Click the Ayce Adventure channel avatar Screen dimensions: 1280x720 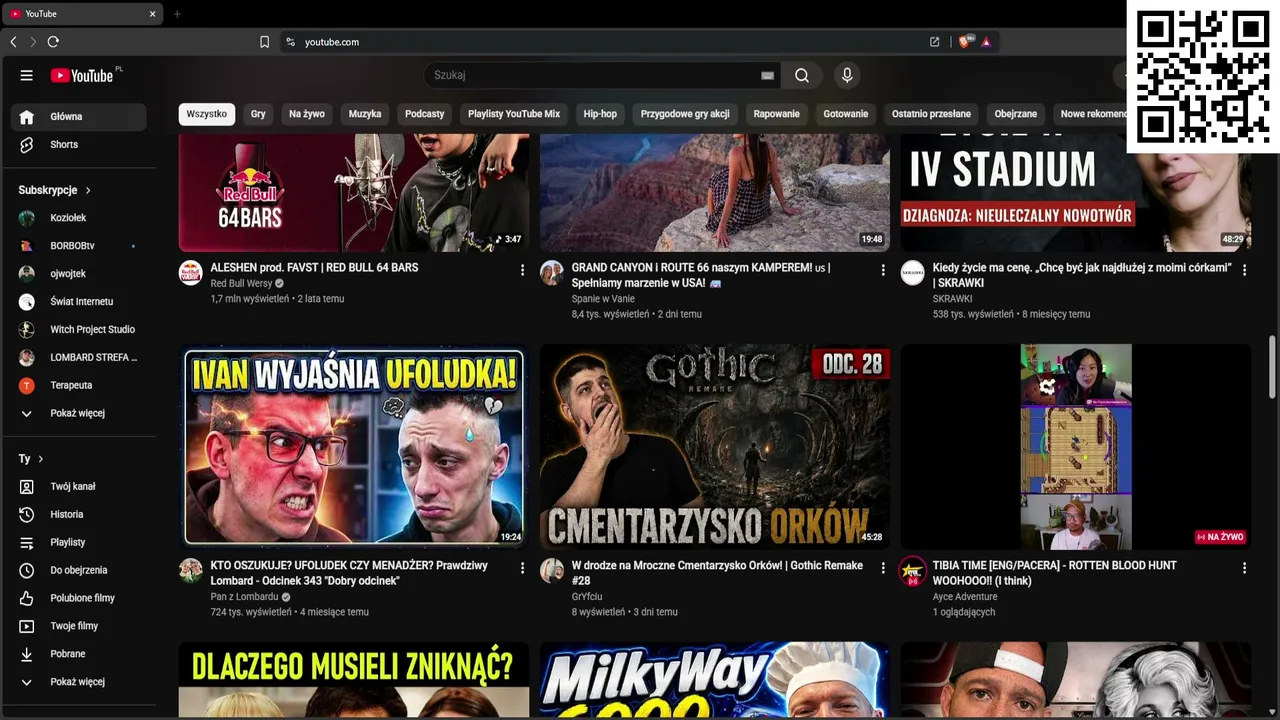pos(913,571)
